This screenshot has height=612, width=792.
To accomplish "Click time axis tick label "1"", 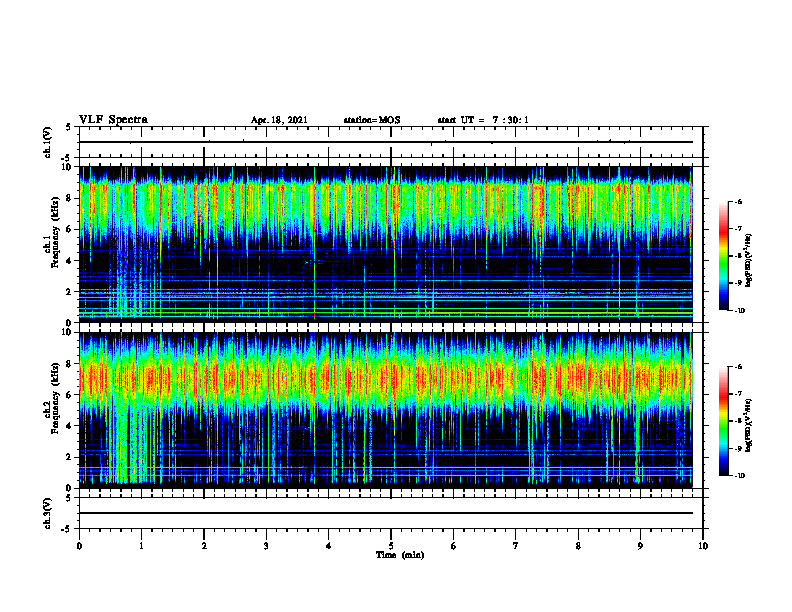I will click(x=141, y=546).
